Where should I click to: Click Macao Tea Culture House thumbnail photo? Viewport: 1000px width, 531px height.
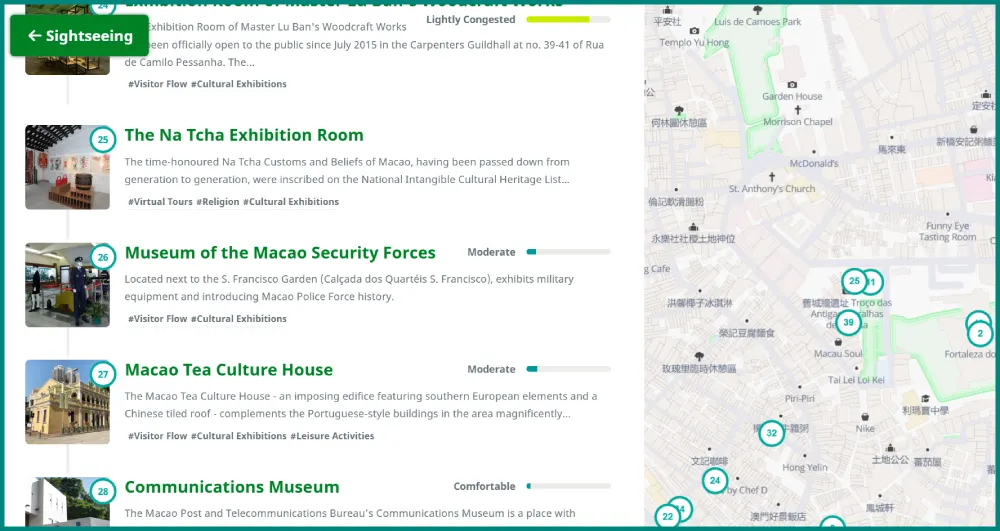click(67, 402)
